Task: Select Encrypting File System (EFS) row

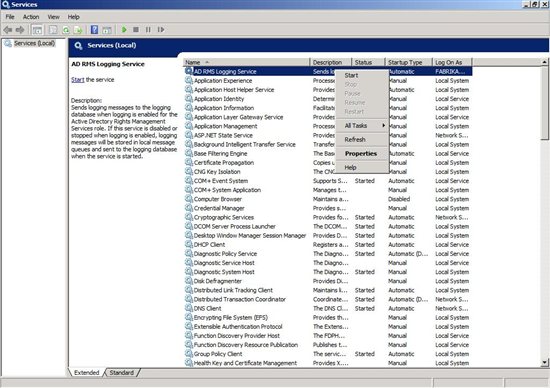Action: click(x=328, y=317)
